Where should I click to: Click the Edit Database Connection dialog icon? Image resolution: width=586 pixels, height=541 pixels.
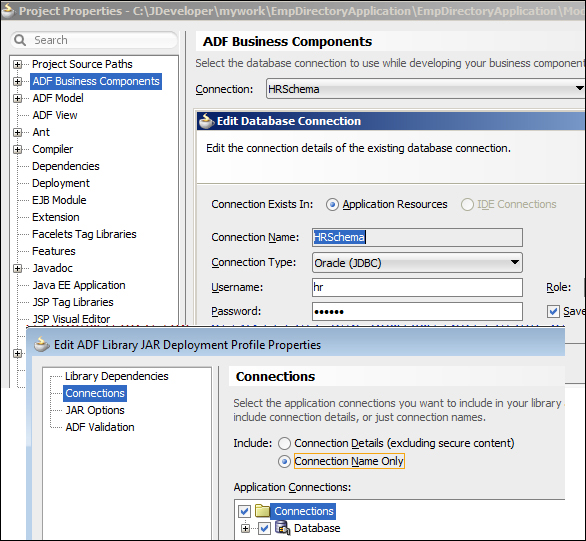206,121
